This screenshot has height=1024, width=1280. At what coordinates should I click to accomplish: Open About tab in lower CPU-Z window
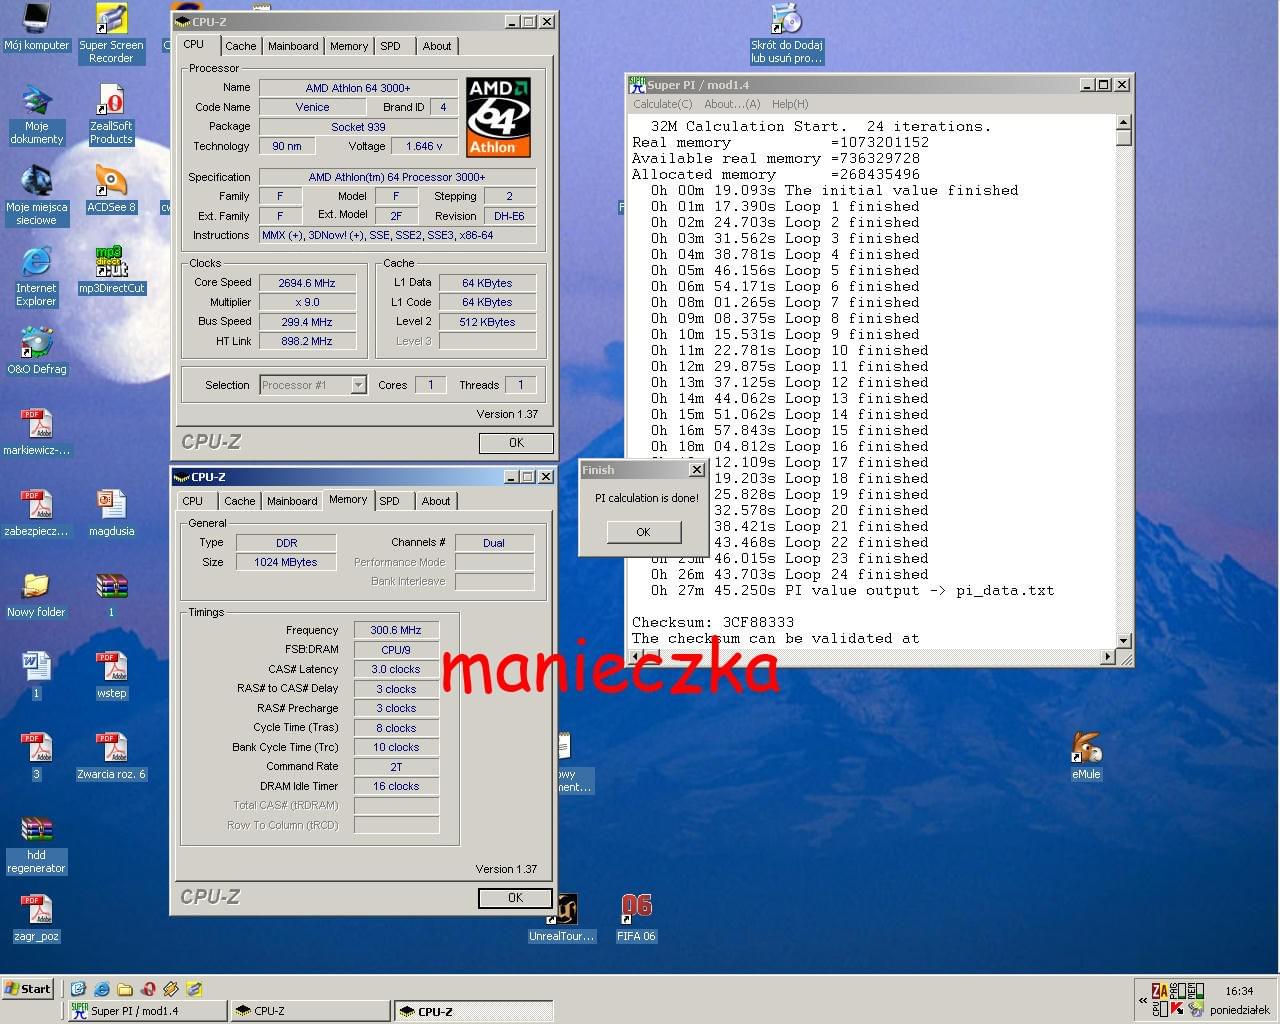tap(436, 501)
